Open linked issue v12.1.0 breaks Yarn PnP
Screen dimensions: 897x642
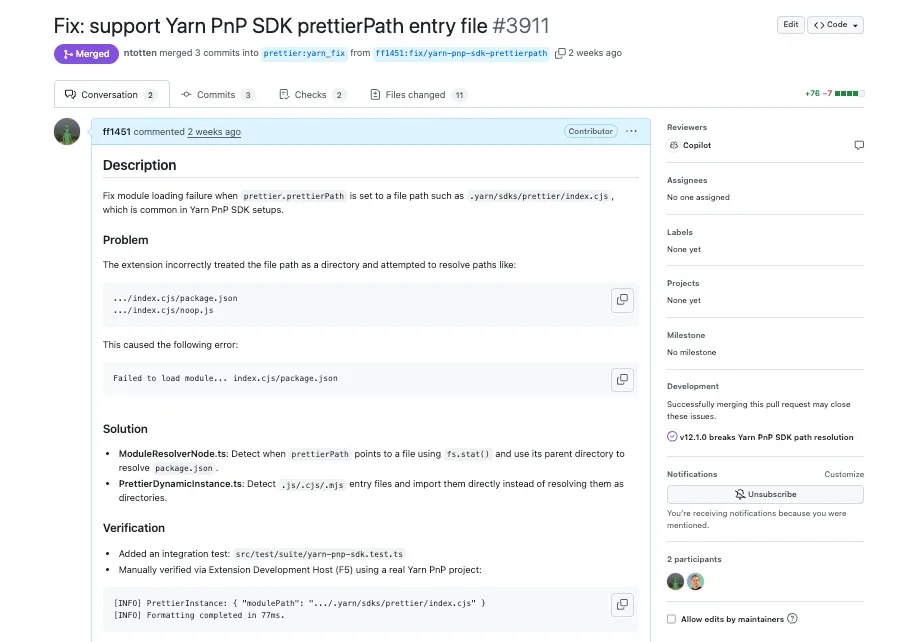[x=766, y=437]
